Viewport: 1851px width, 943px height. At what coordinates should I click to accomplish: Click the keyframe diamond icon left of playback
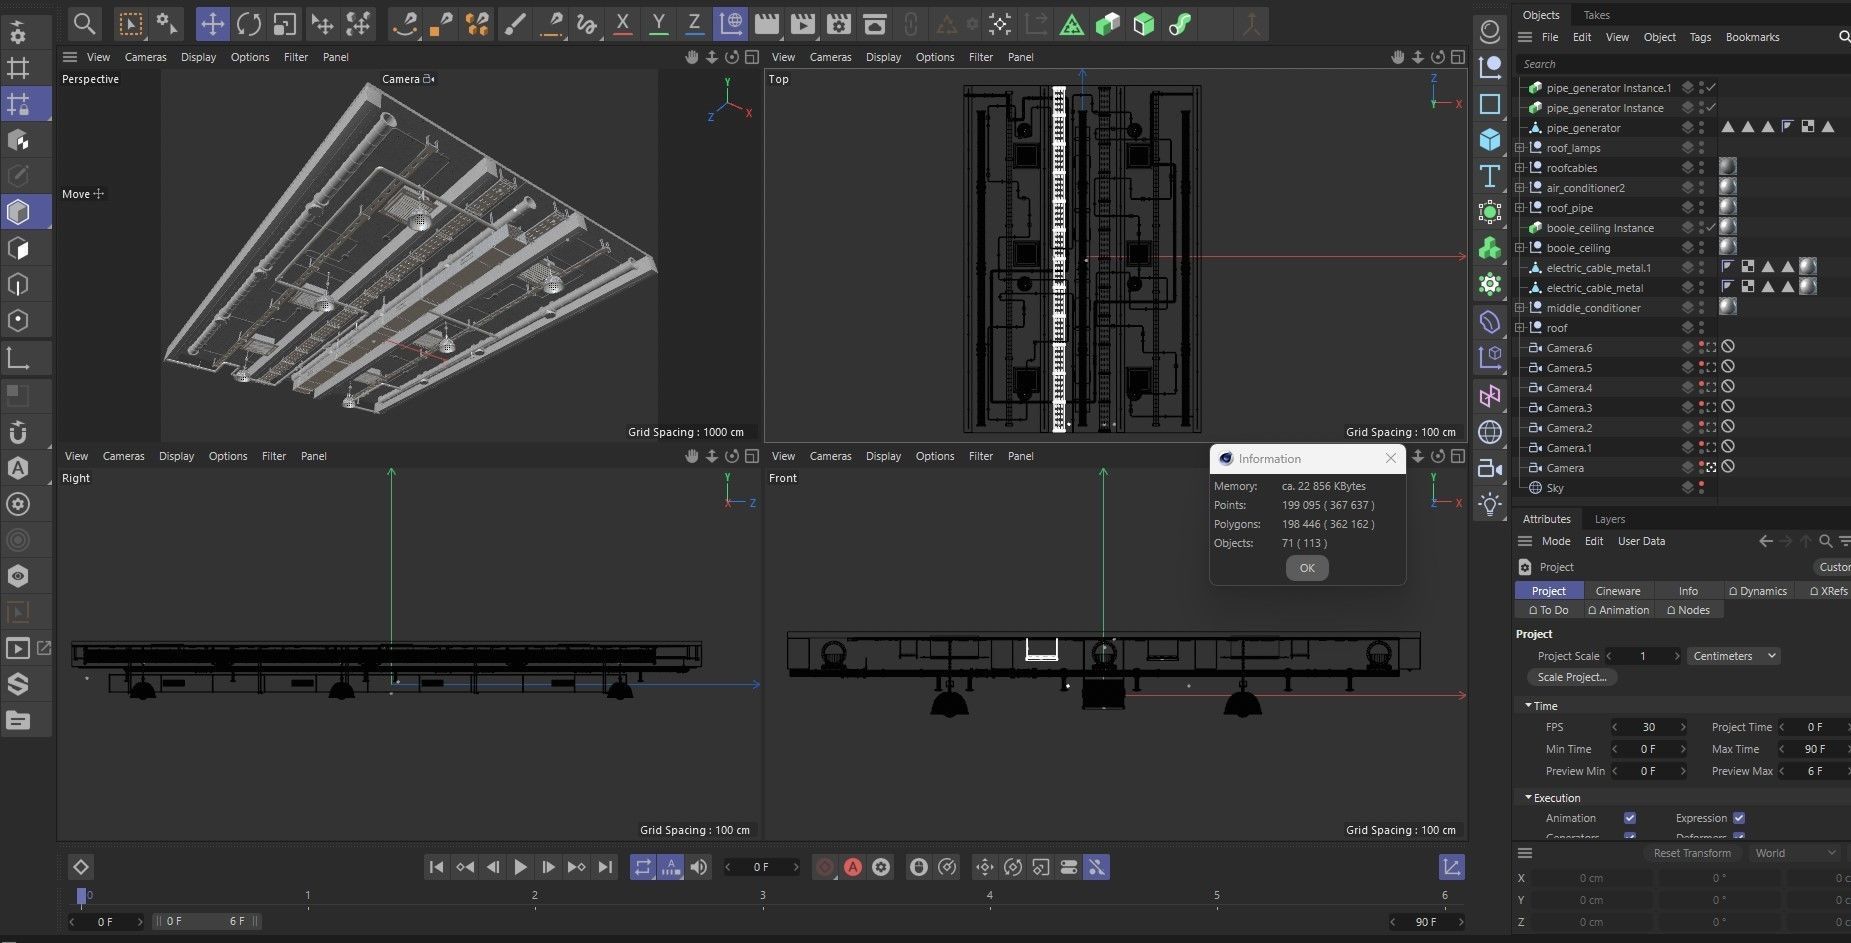point(81,867)
